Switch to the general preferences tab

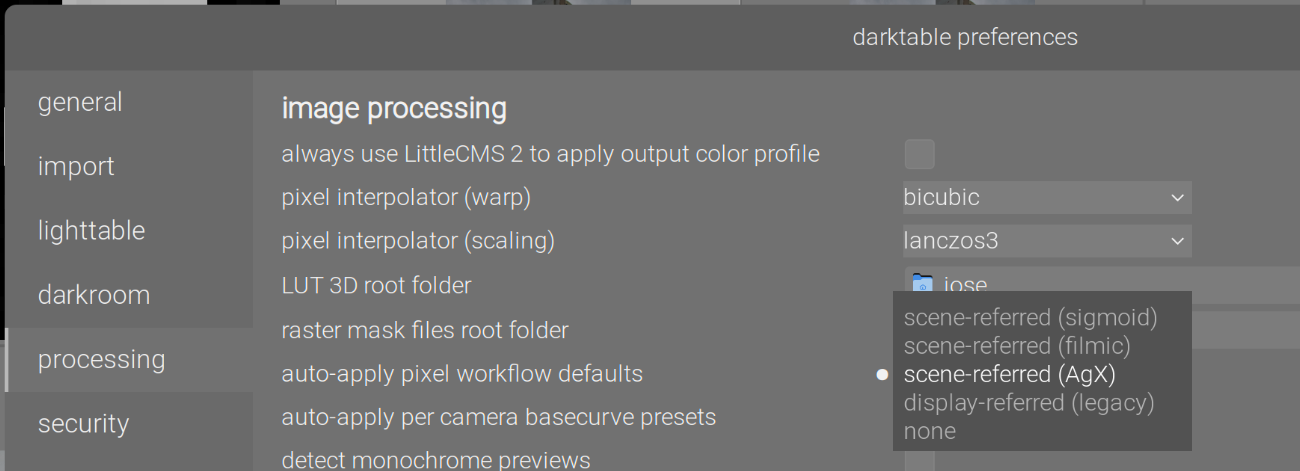click(x=80, y=102)
